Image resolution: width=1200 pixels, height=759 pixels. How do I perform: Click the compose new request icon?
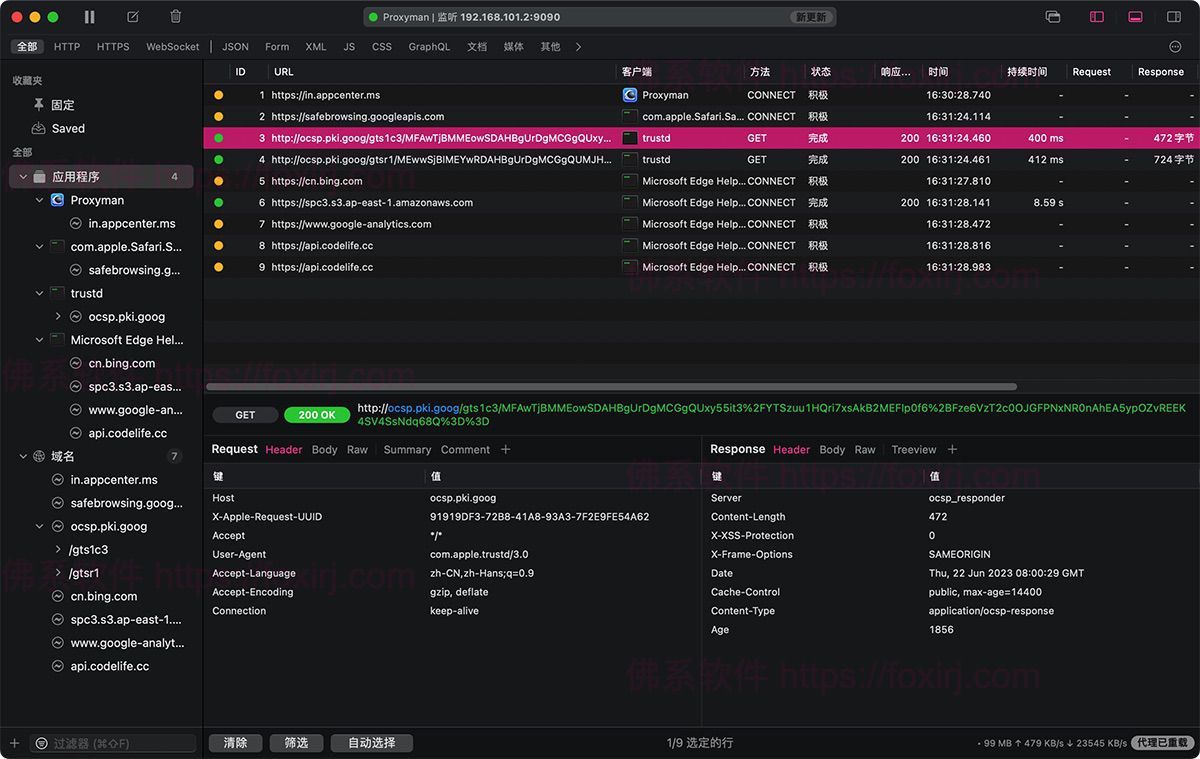coord(133,17)
